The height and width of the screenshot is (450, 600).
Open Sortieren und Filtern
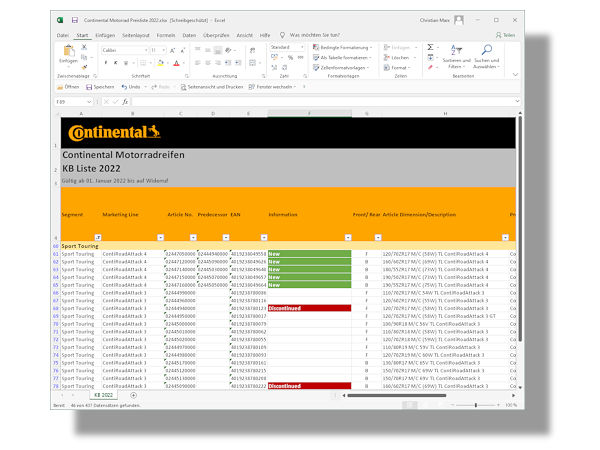[456, 57]
